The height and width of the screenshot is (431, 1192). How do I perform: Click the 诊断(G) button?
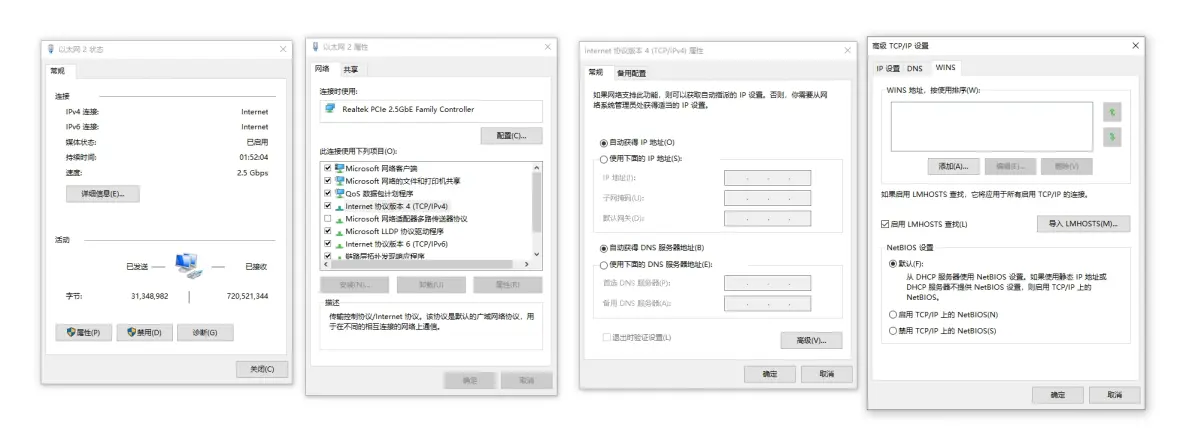pos(205,332)
